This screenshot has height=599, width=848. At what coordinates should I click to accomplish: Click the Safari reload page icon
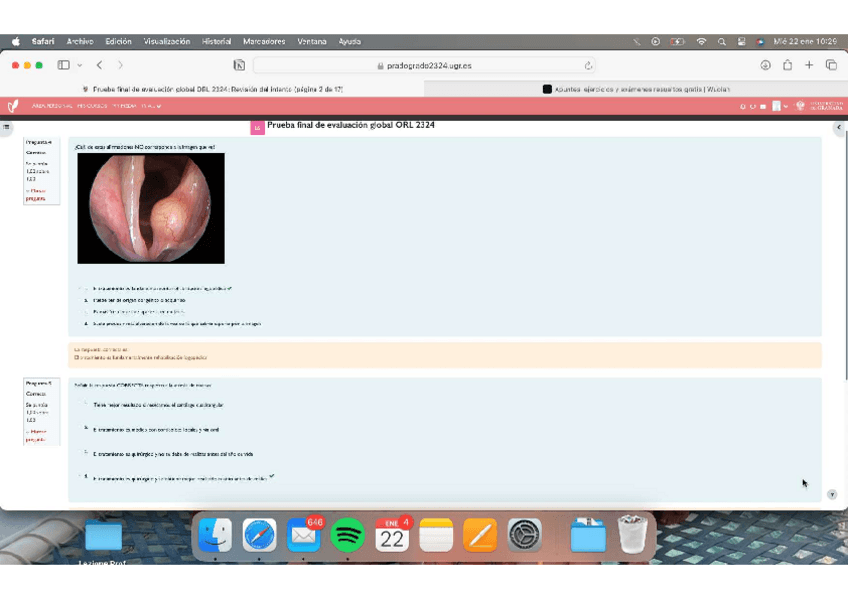tap(588, 65)
